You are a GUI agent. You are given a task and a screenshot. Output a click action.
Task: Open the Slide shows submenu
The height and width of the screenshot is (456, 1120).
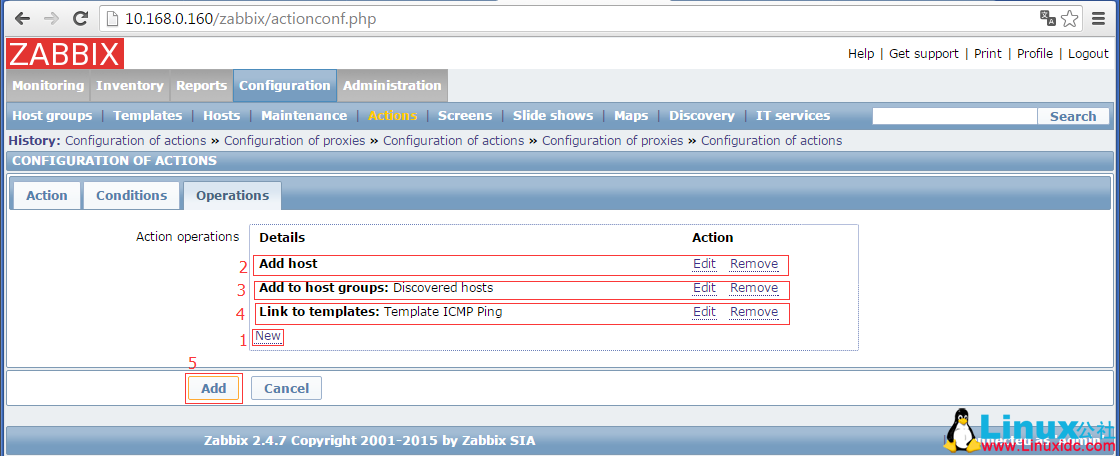pos(553,116)
